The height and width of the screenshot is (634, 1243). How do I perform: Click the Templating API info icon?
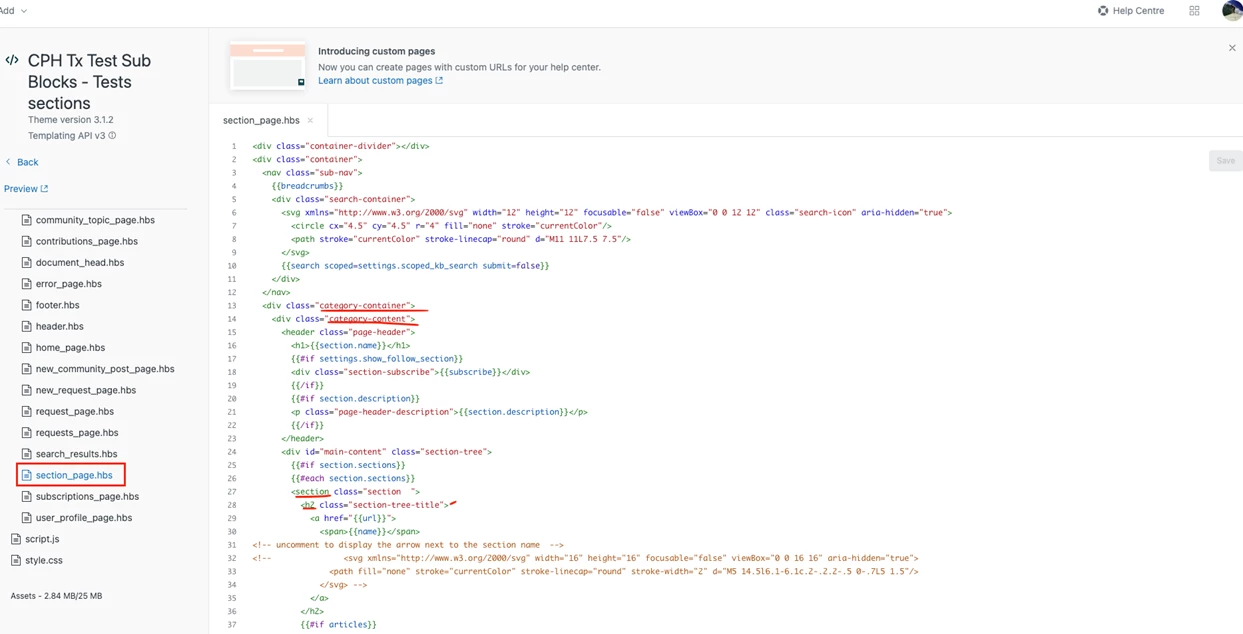[x=112, y=136]
